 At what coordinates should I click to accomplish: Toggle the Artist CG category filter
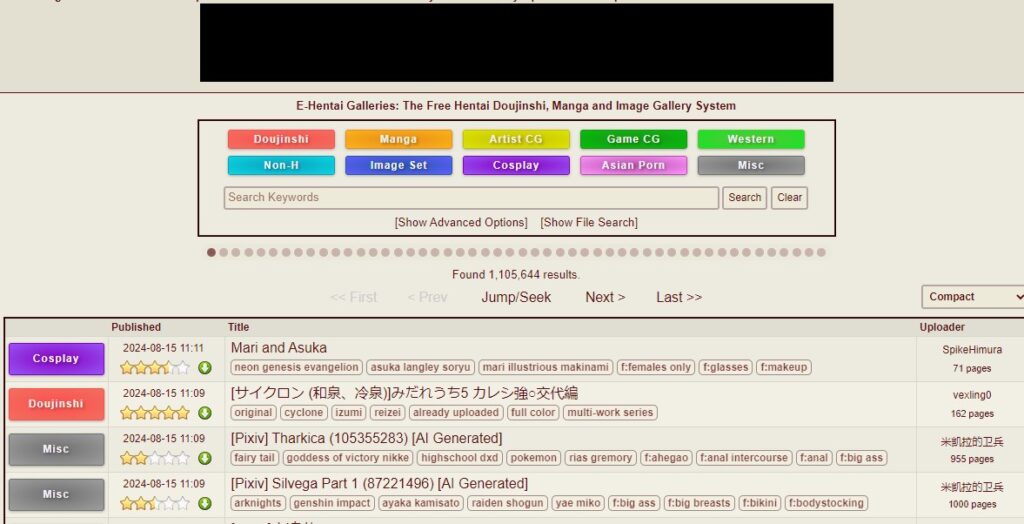516,139
